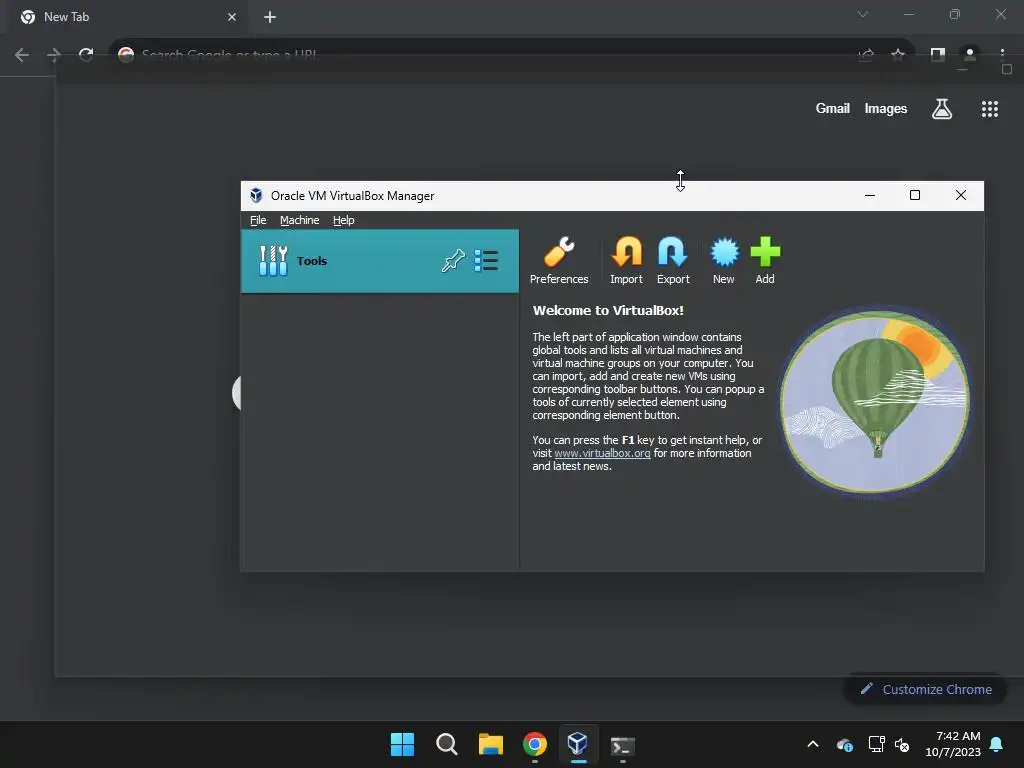Viewport: 1024px width, 768px height.
Task: Open the Machine menu
Action: (300, 220)
